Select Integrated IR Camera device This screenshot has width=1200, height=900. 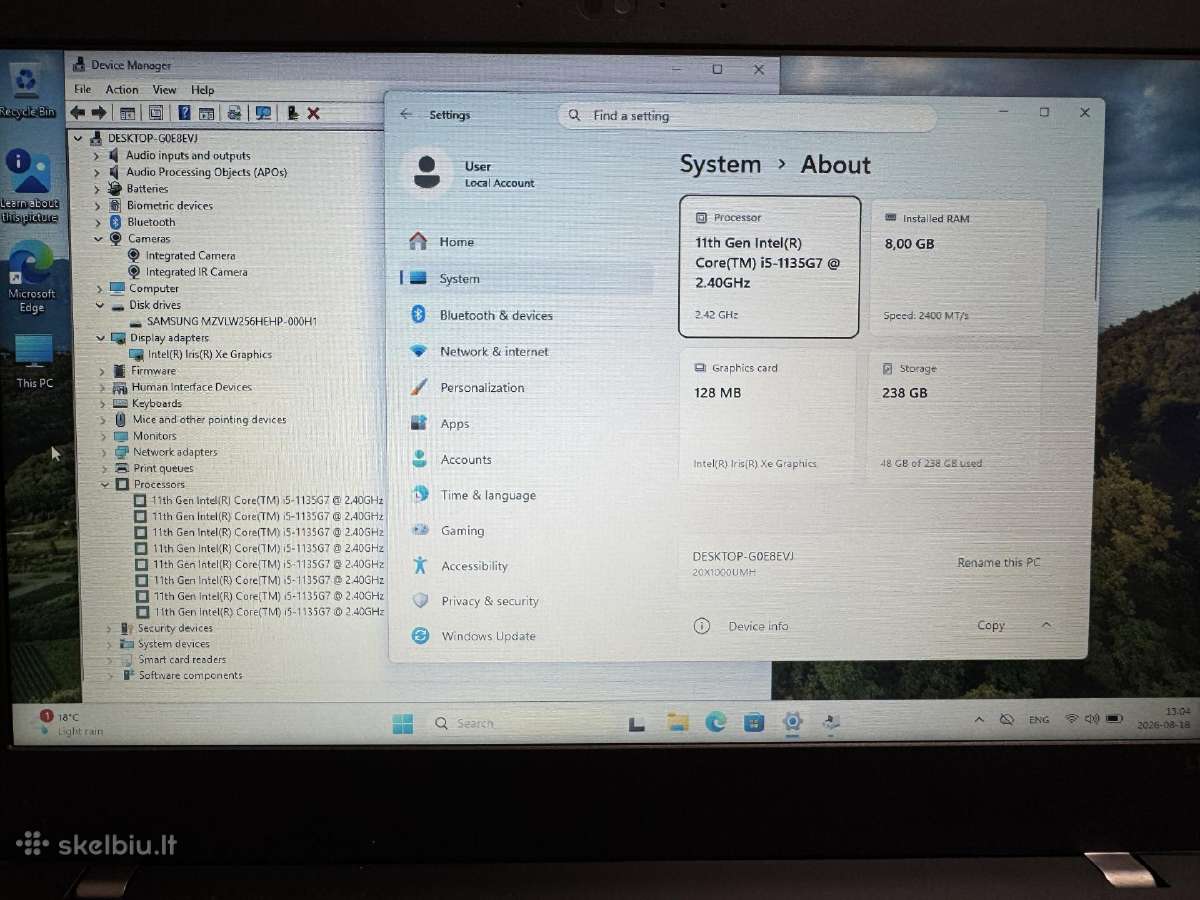196,272
